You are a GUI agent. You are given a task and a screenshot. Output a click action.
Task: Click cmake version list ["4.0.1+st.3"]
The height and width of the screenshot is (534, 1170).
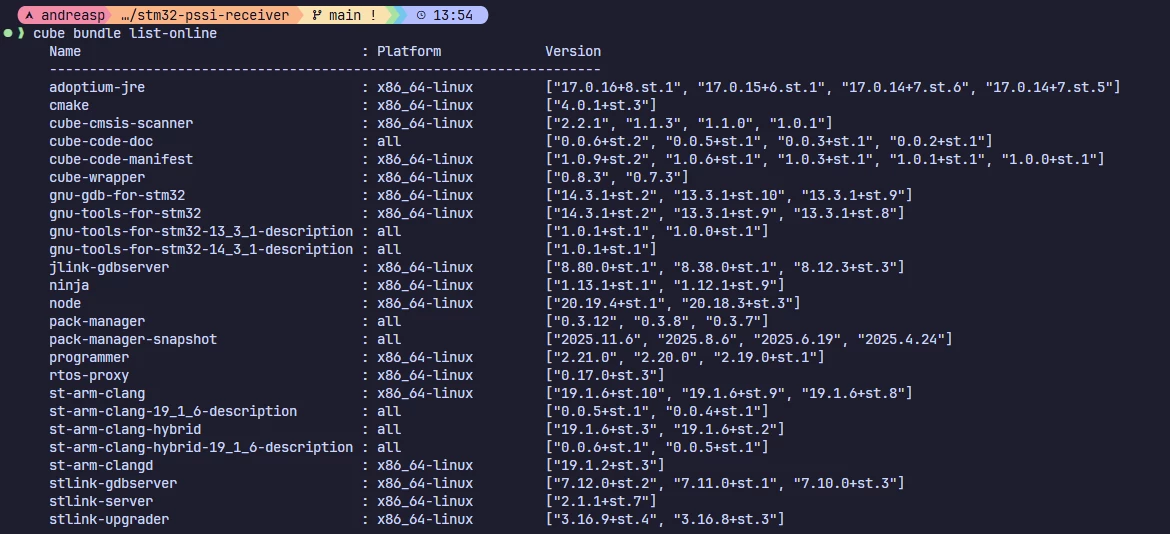(x=601, y=105)
